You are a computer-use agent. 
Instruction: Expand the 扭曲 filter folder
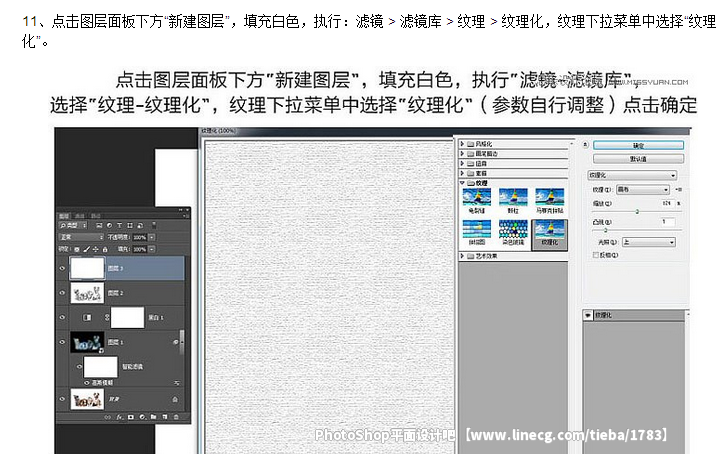[x=462, y=163]
